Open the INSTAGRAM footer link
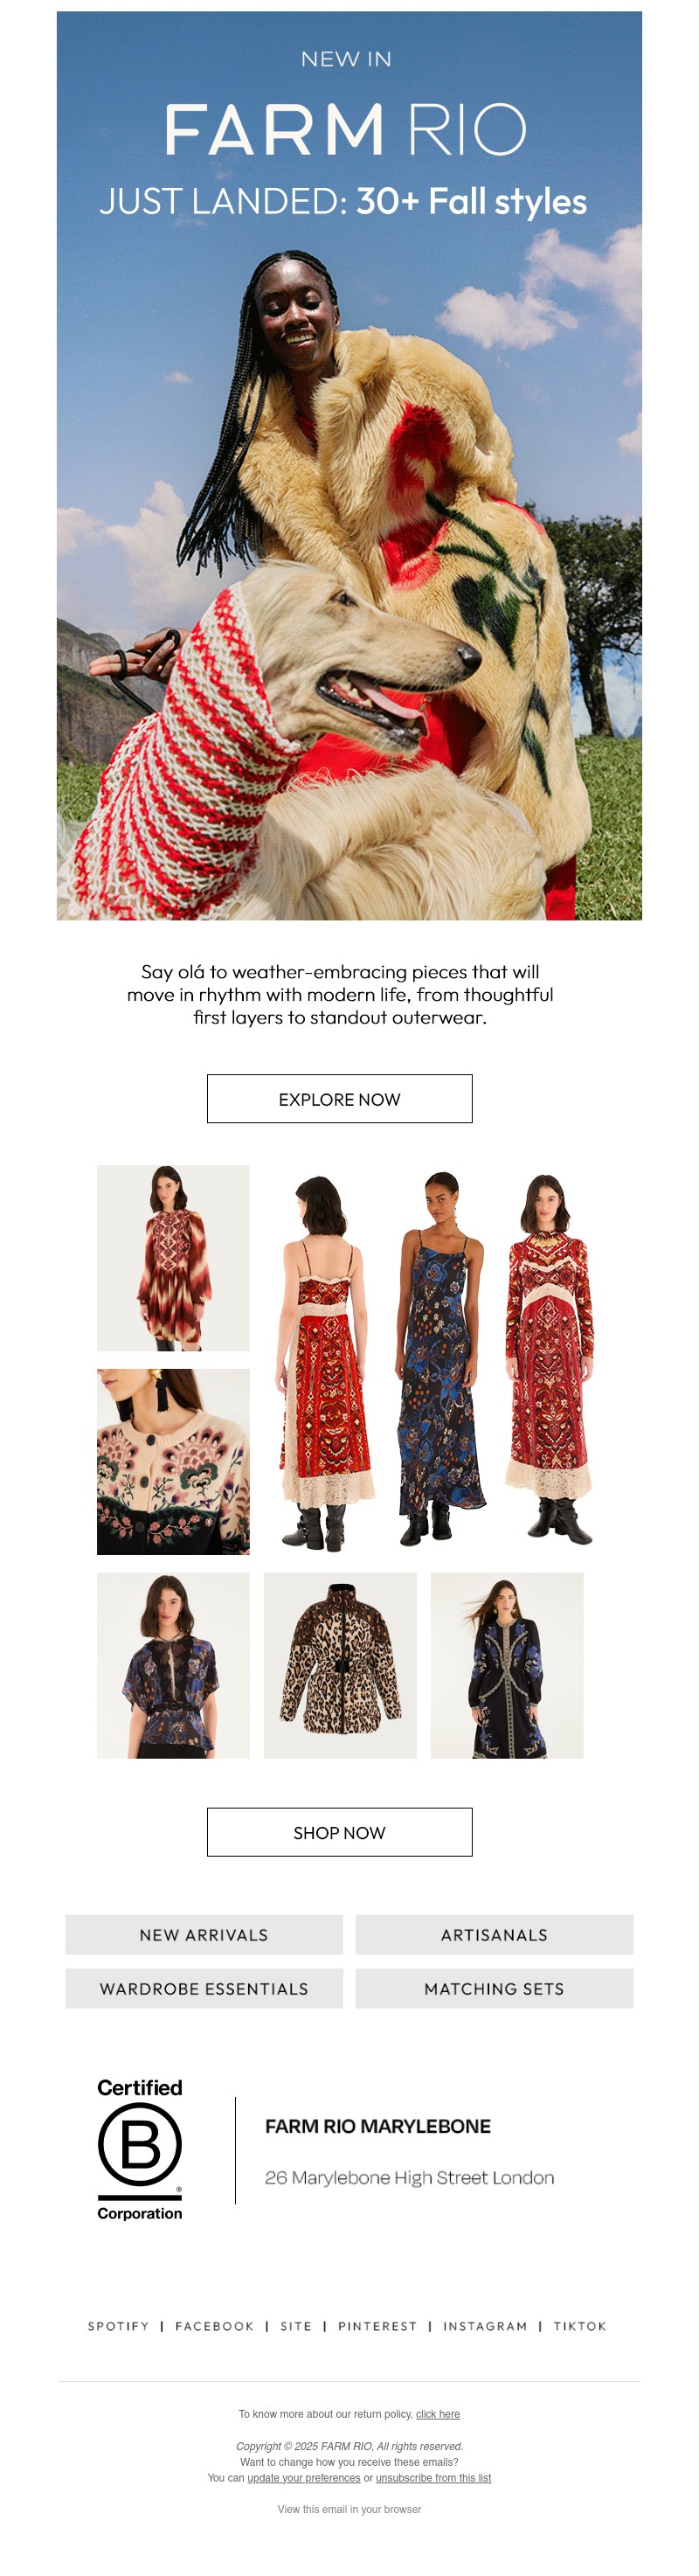 tap(485, 2326)
